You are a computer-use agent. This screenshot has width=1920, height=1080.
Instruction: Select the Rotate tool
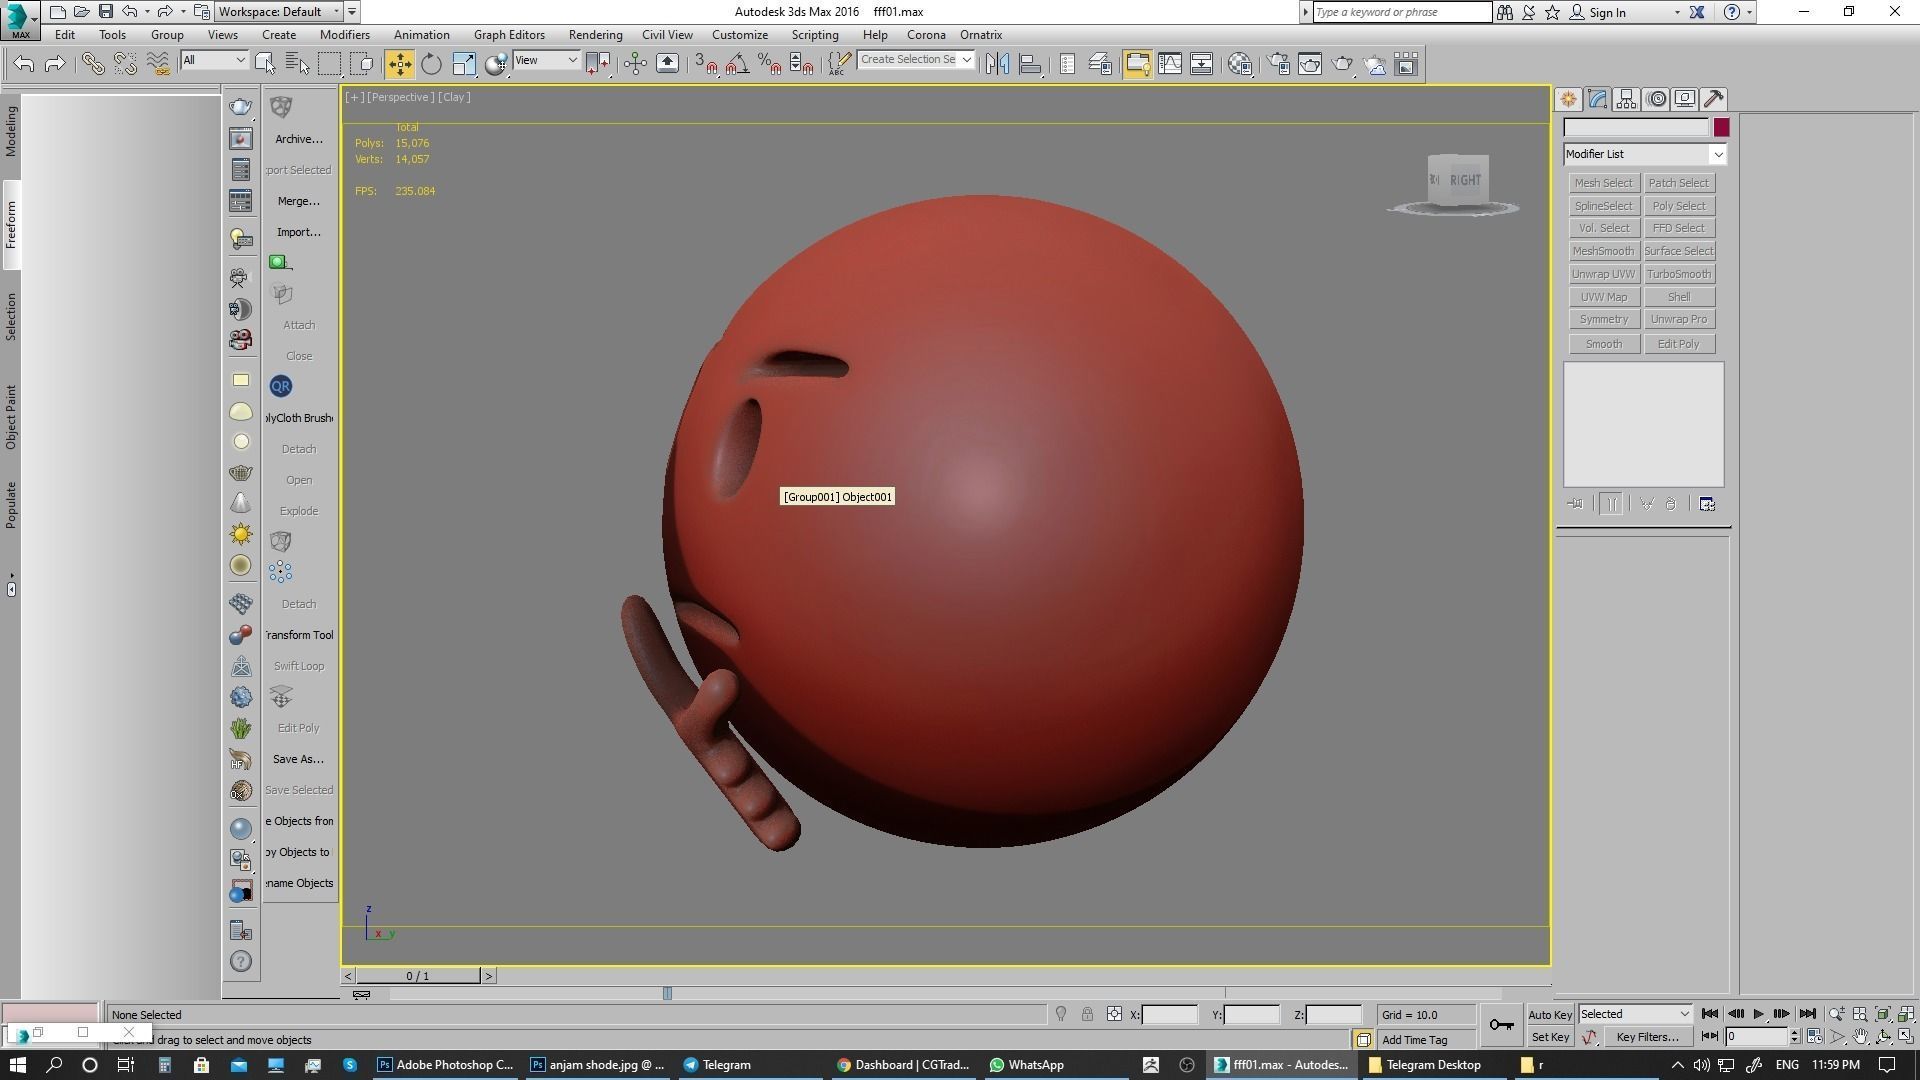tap(431, 65)
